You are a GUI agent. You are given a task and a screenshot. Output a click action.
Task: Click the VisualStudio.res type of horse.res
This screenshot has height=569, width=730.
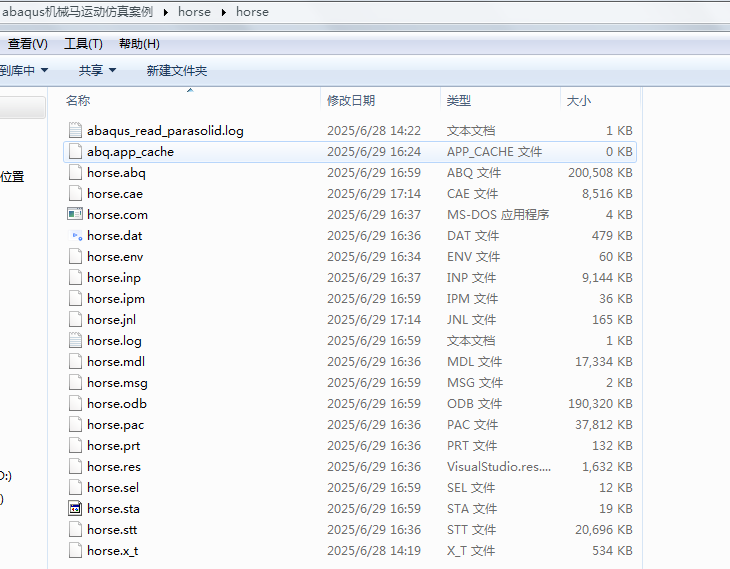[499, 467]
